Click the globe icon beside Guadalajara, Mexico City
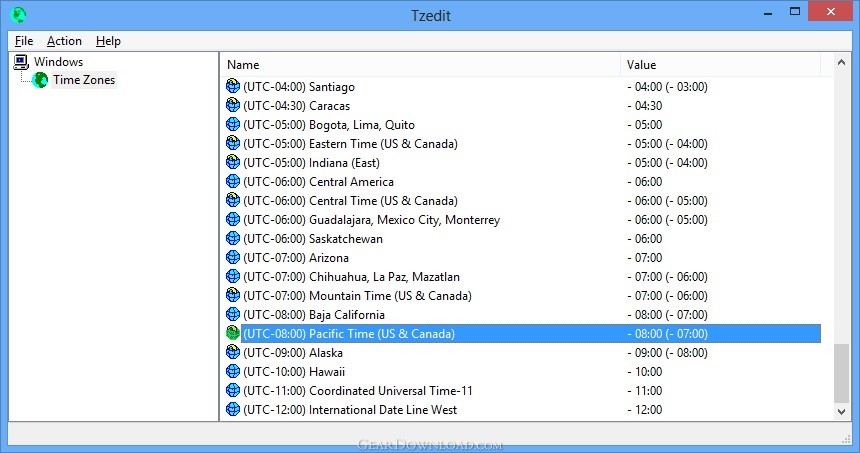This screenshot has height=453, width=860. pyautogui.click(x=233, y=219)
